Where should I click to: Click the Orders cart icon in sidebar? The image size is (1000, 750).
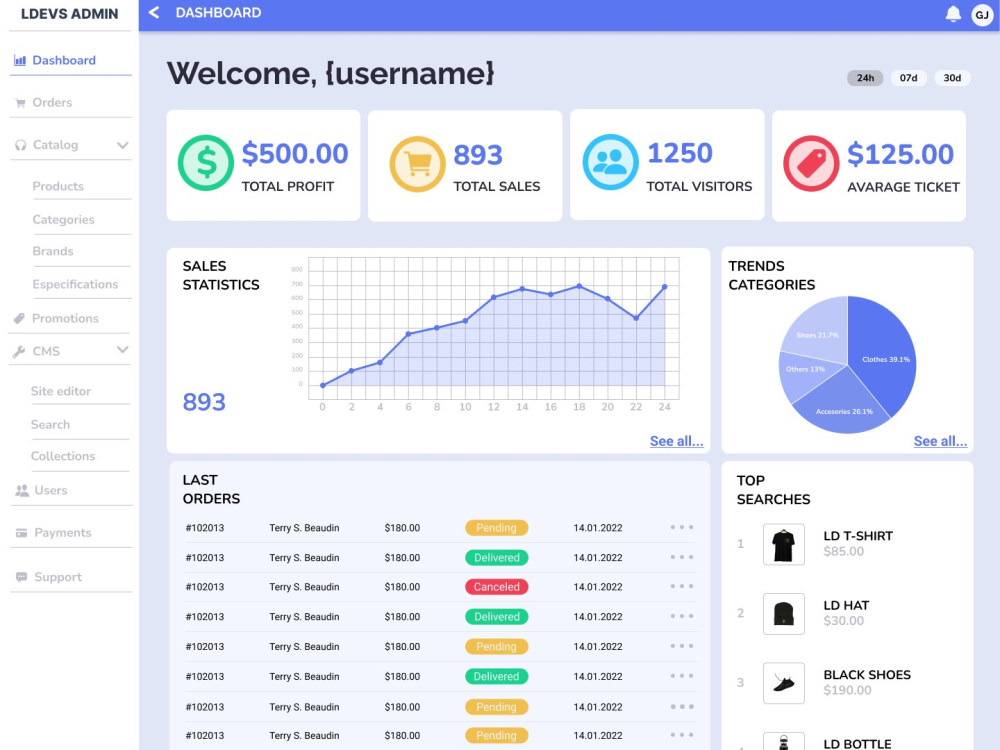(x=20, y=103)
